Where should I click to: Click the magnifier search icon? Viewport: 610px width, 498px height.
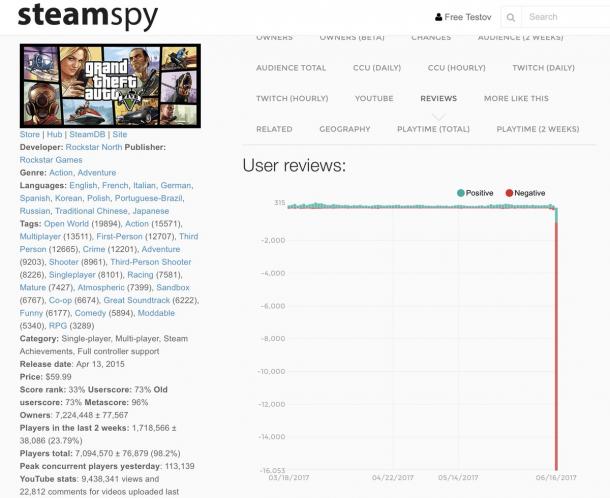pos(511,18)
